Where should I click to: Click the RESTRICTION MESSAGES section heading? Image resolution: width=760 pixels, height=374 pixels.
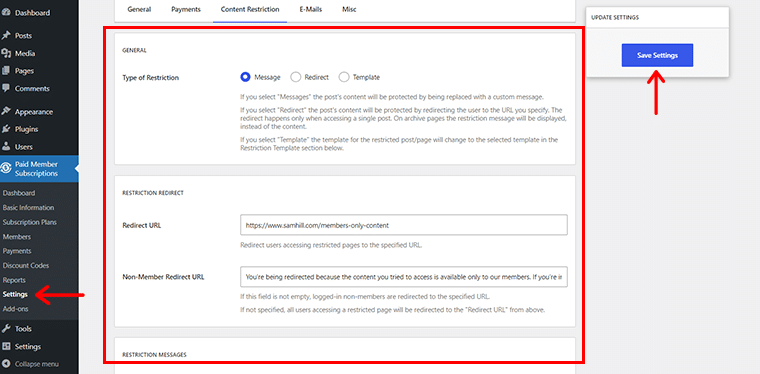point(154,355)
